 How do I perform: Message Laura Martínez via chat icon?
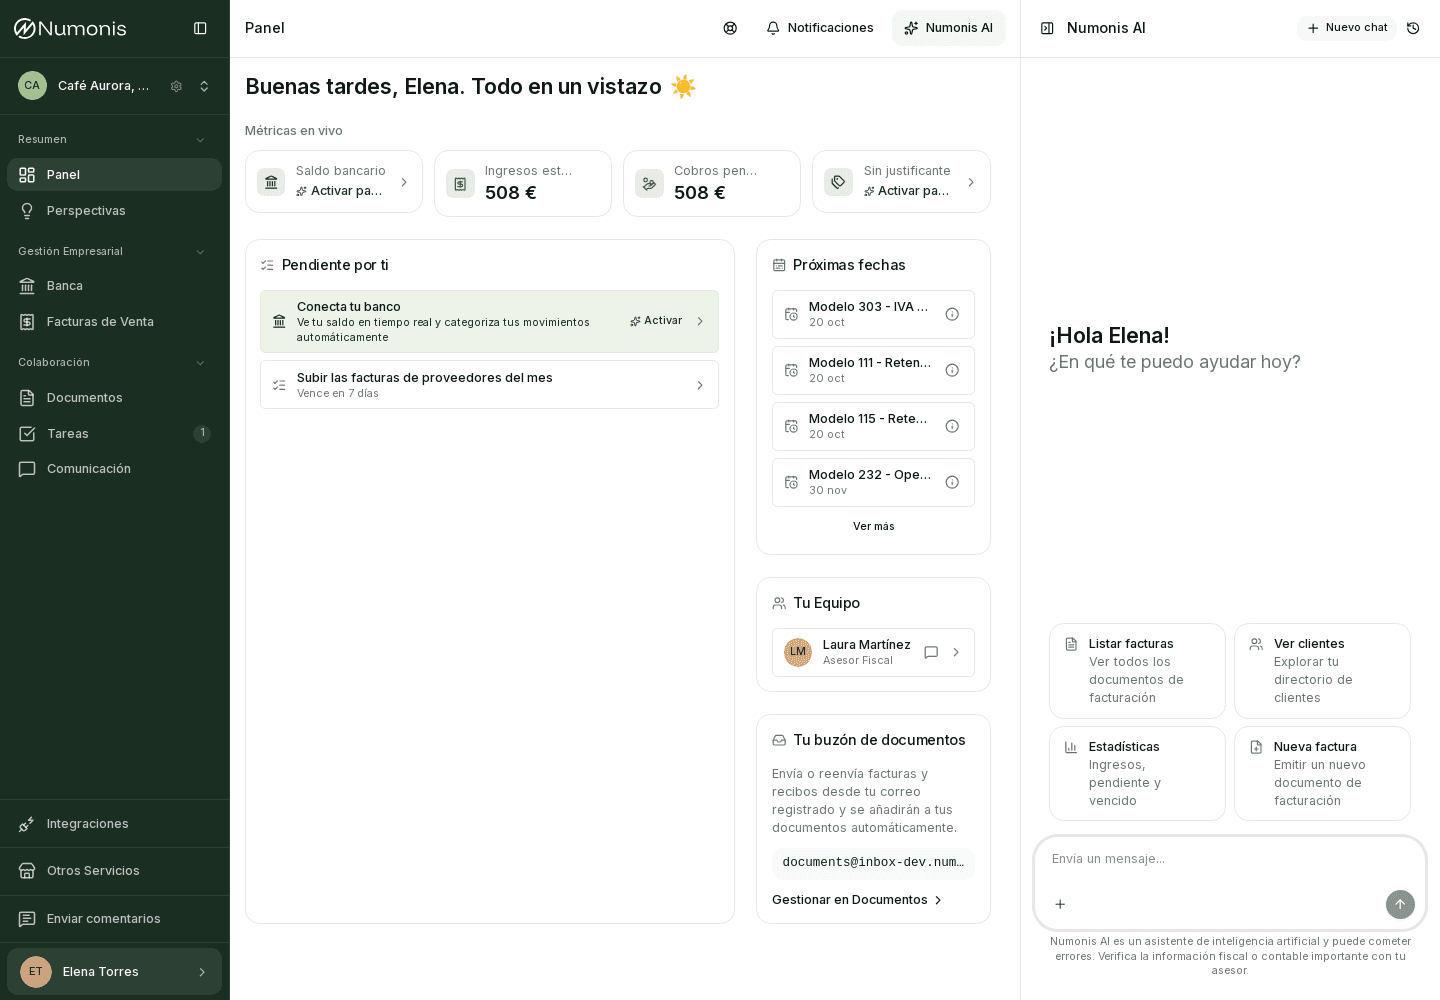[931, 652]
